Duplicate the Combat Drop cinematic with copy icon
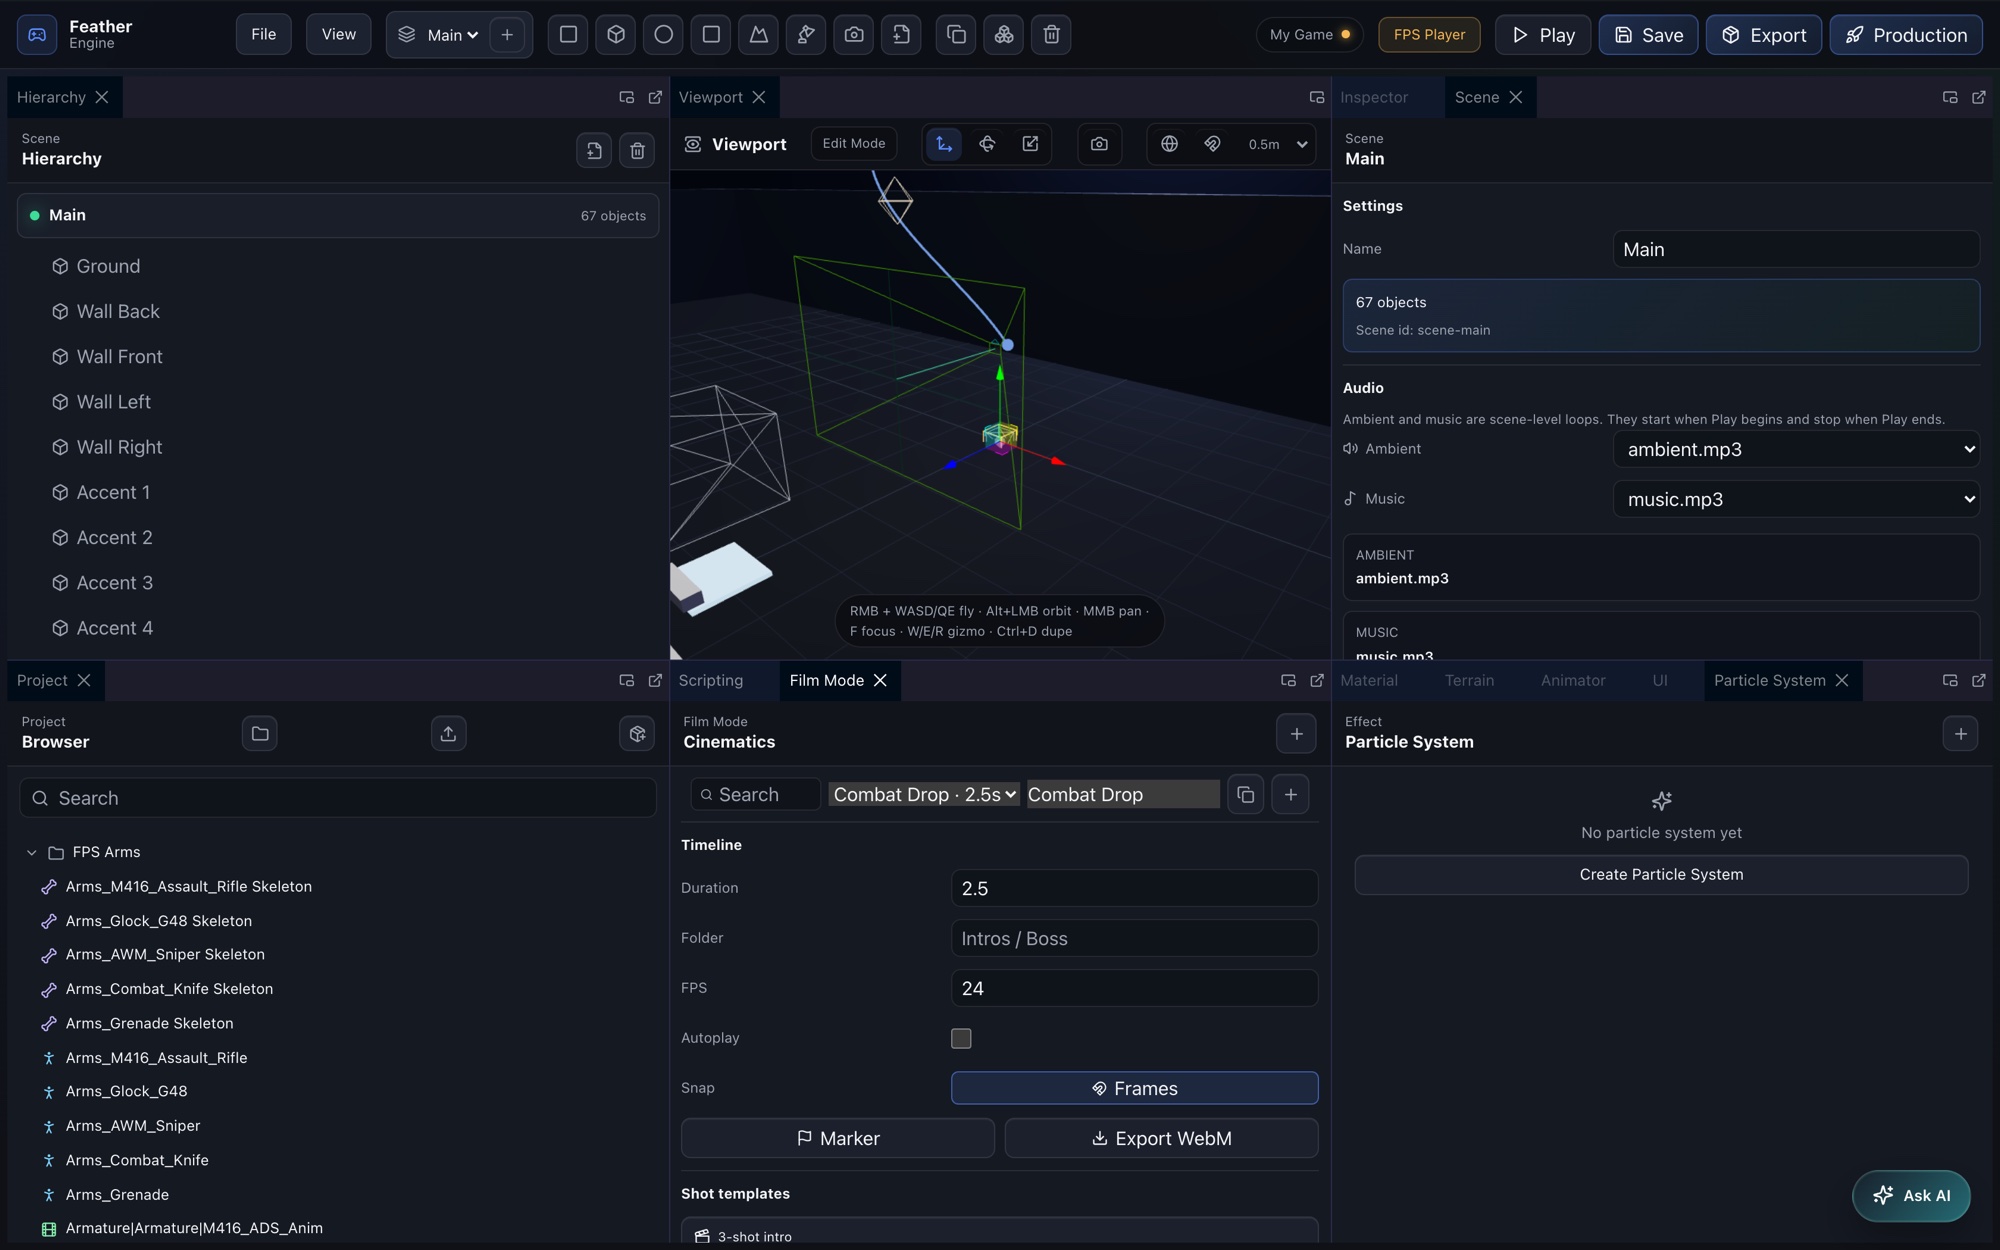This screenshot has width=2000, height=1250. click(1245, 795)
